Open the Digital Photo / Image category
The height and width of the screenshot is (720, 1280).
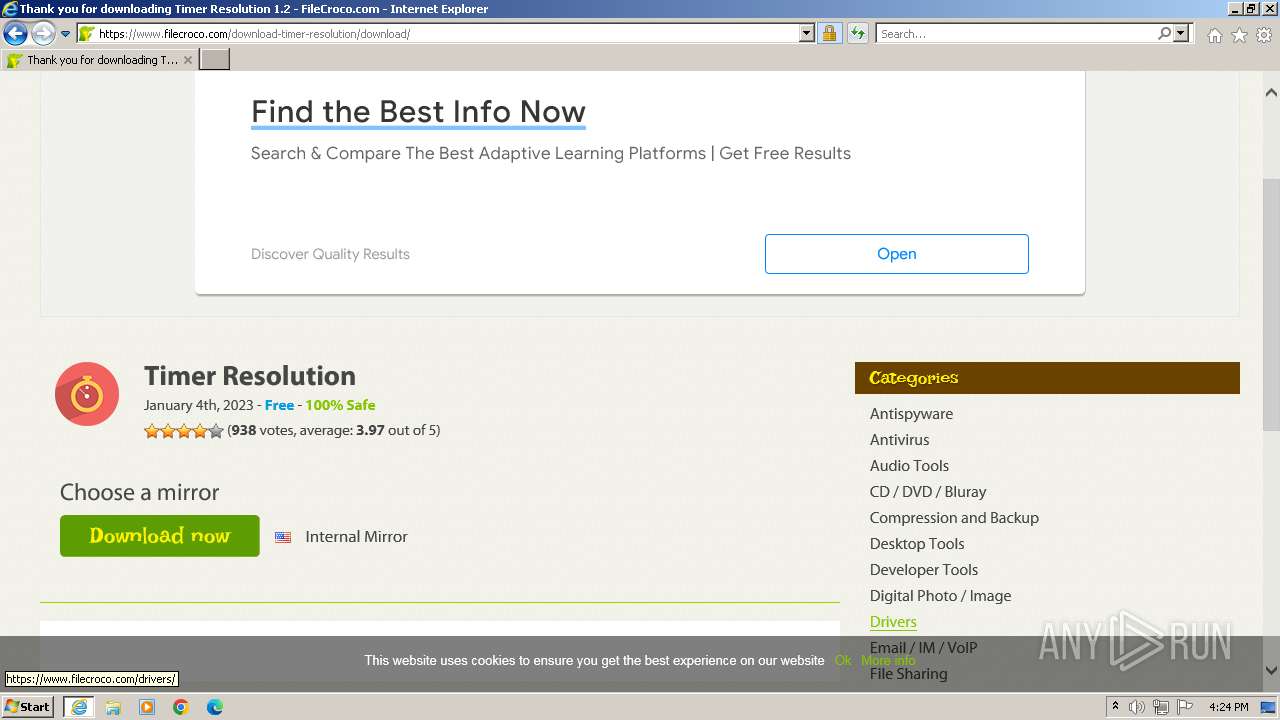[x=940, y=596]
